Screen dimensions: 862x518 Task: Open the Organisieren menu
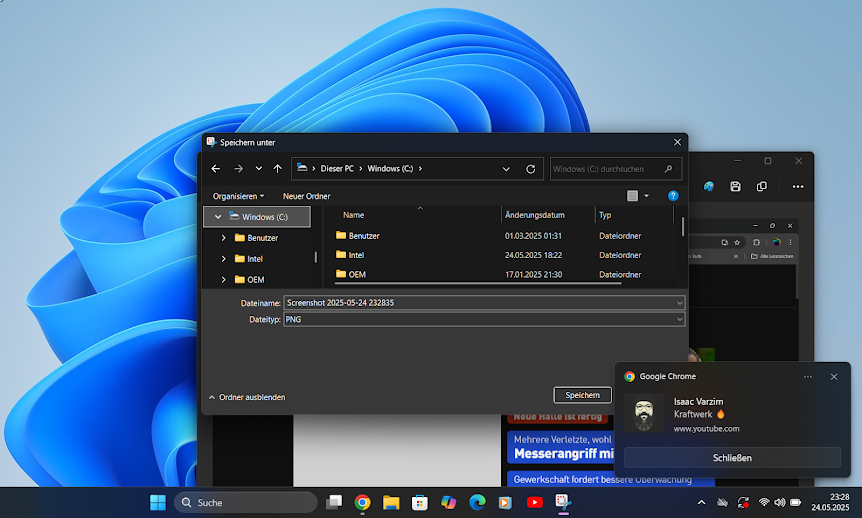pyautogui.click(x=239, y=196)
